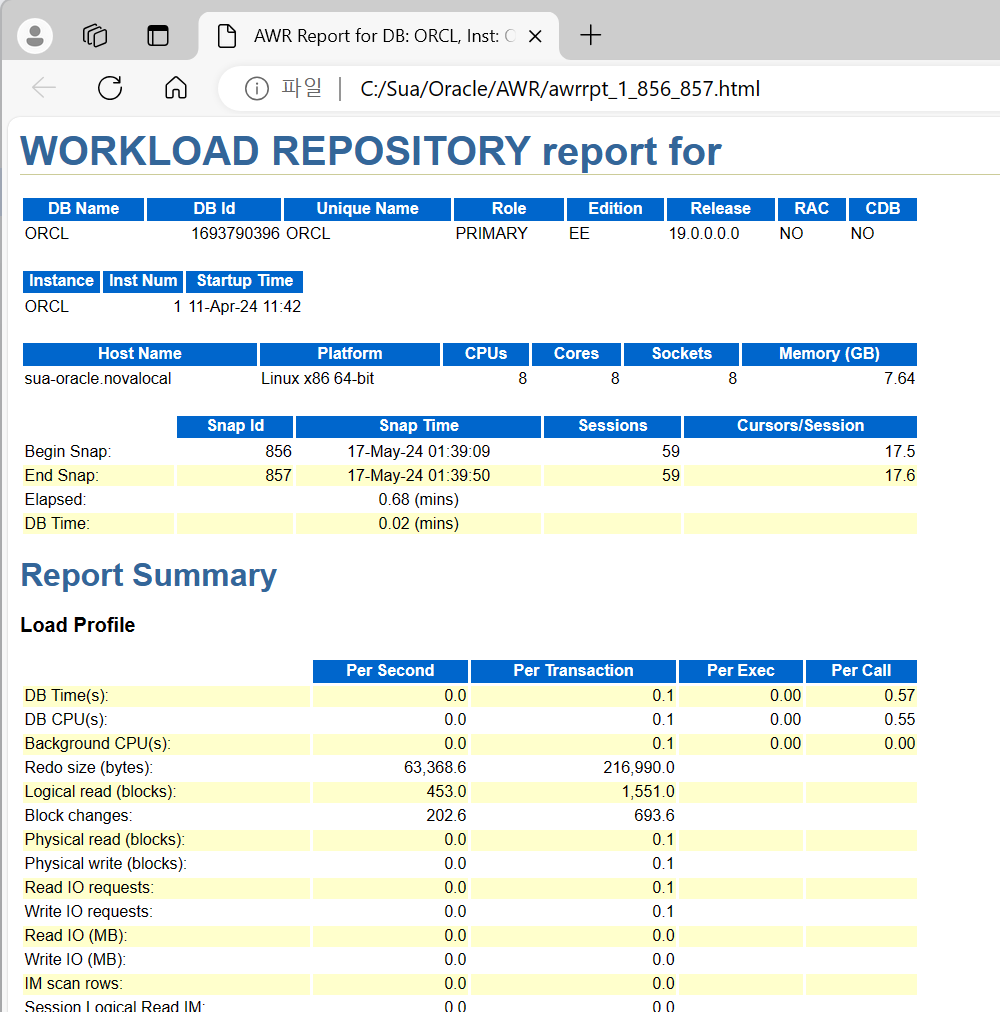The image size is (1000, 1012).
Task: Click Block changes per transaction 693.6
Action: 654,816
